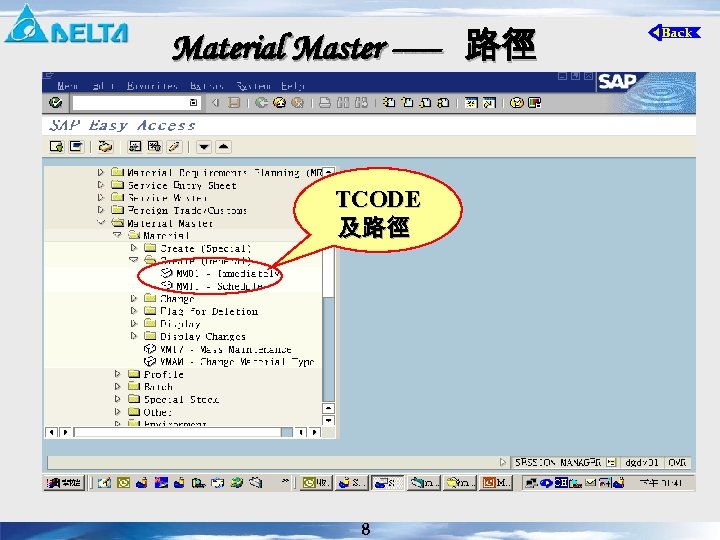Open the Extras menu
This screenshot has width=720, height=540.
207,85
